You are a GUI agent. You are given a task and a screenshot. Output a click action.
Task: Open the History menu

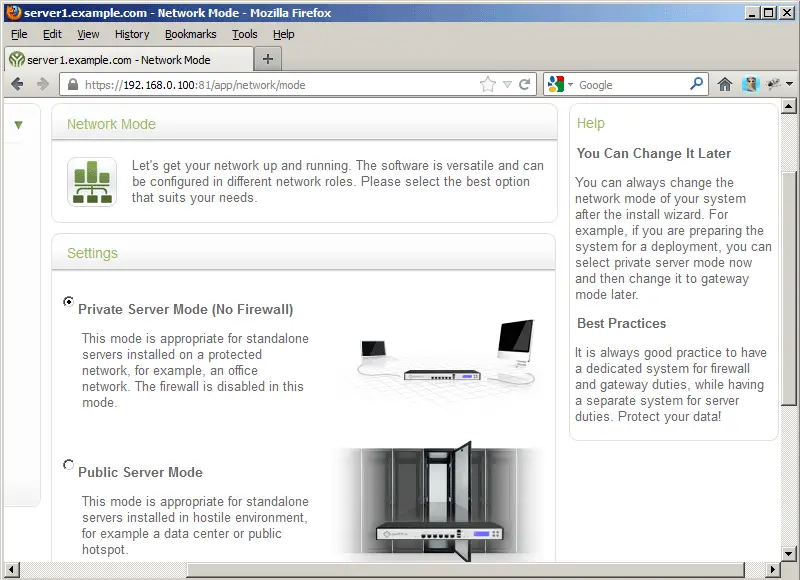click(x=132, y=34)
